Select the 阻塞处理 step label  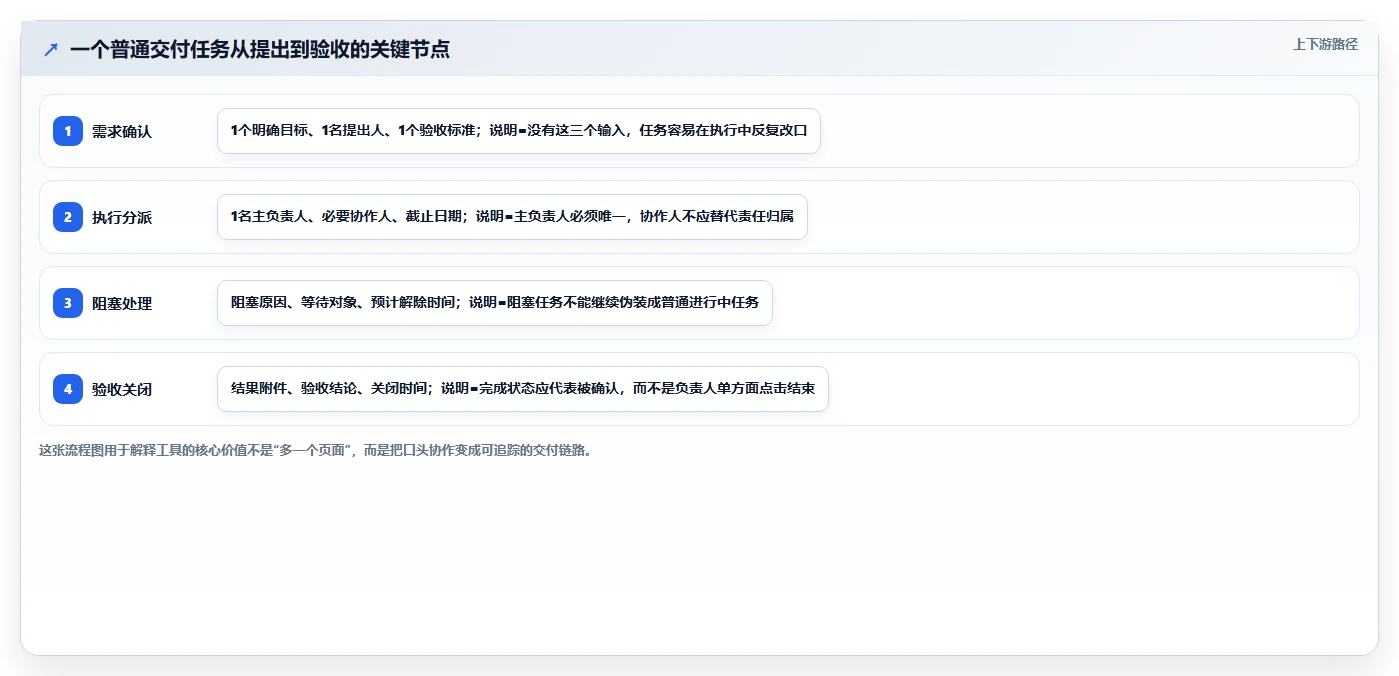[x=122, y=303]
